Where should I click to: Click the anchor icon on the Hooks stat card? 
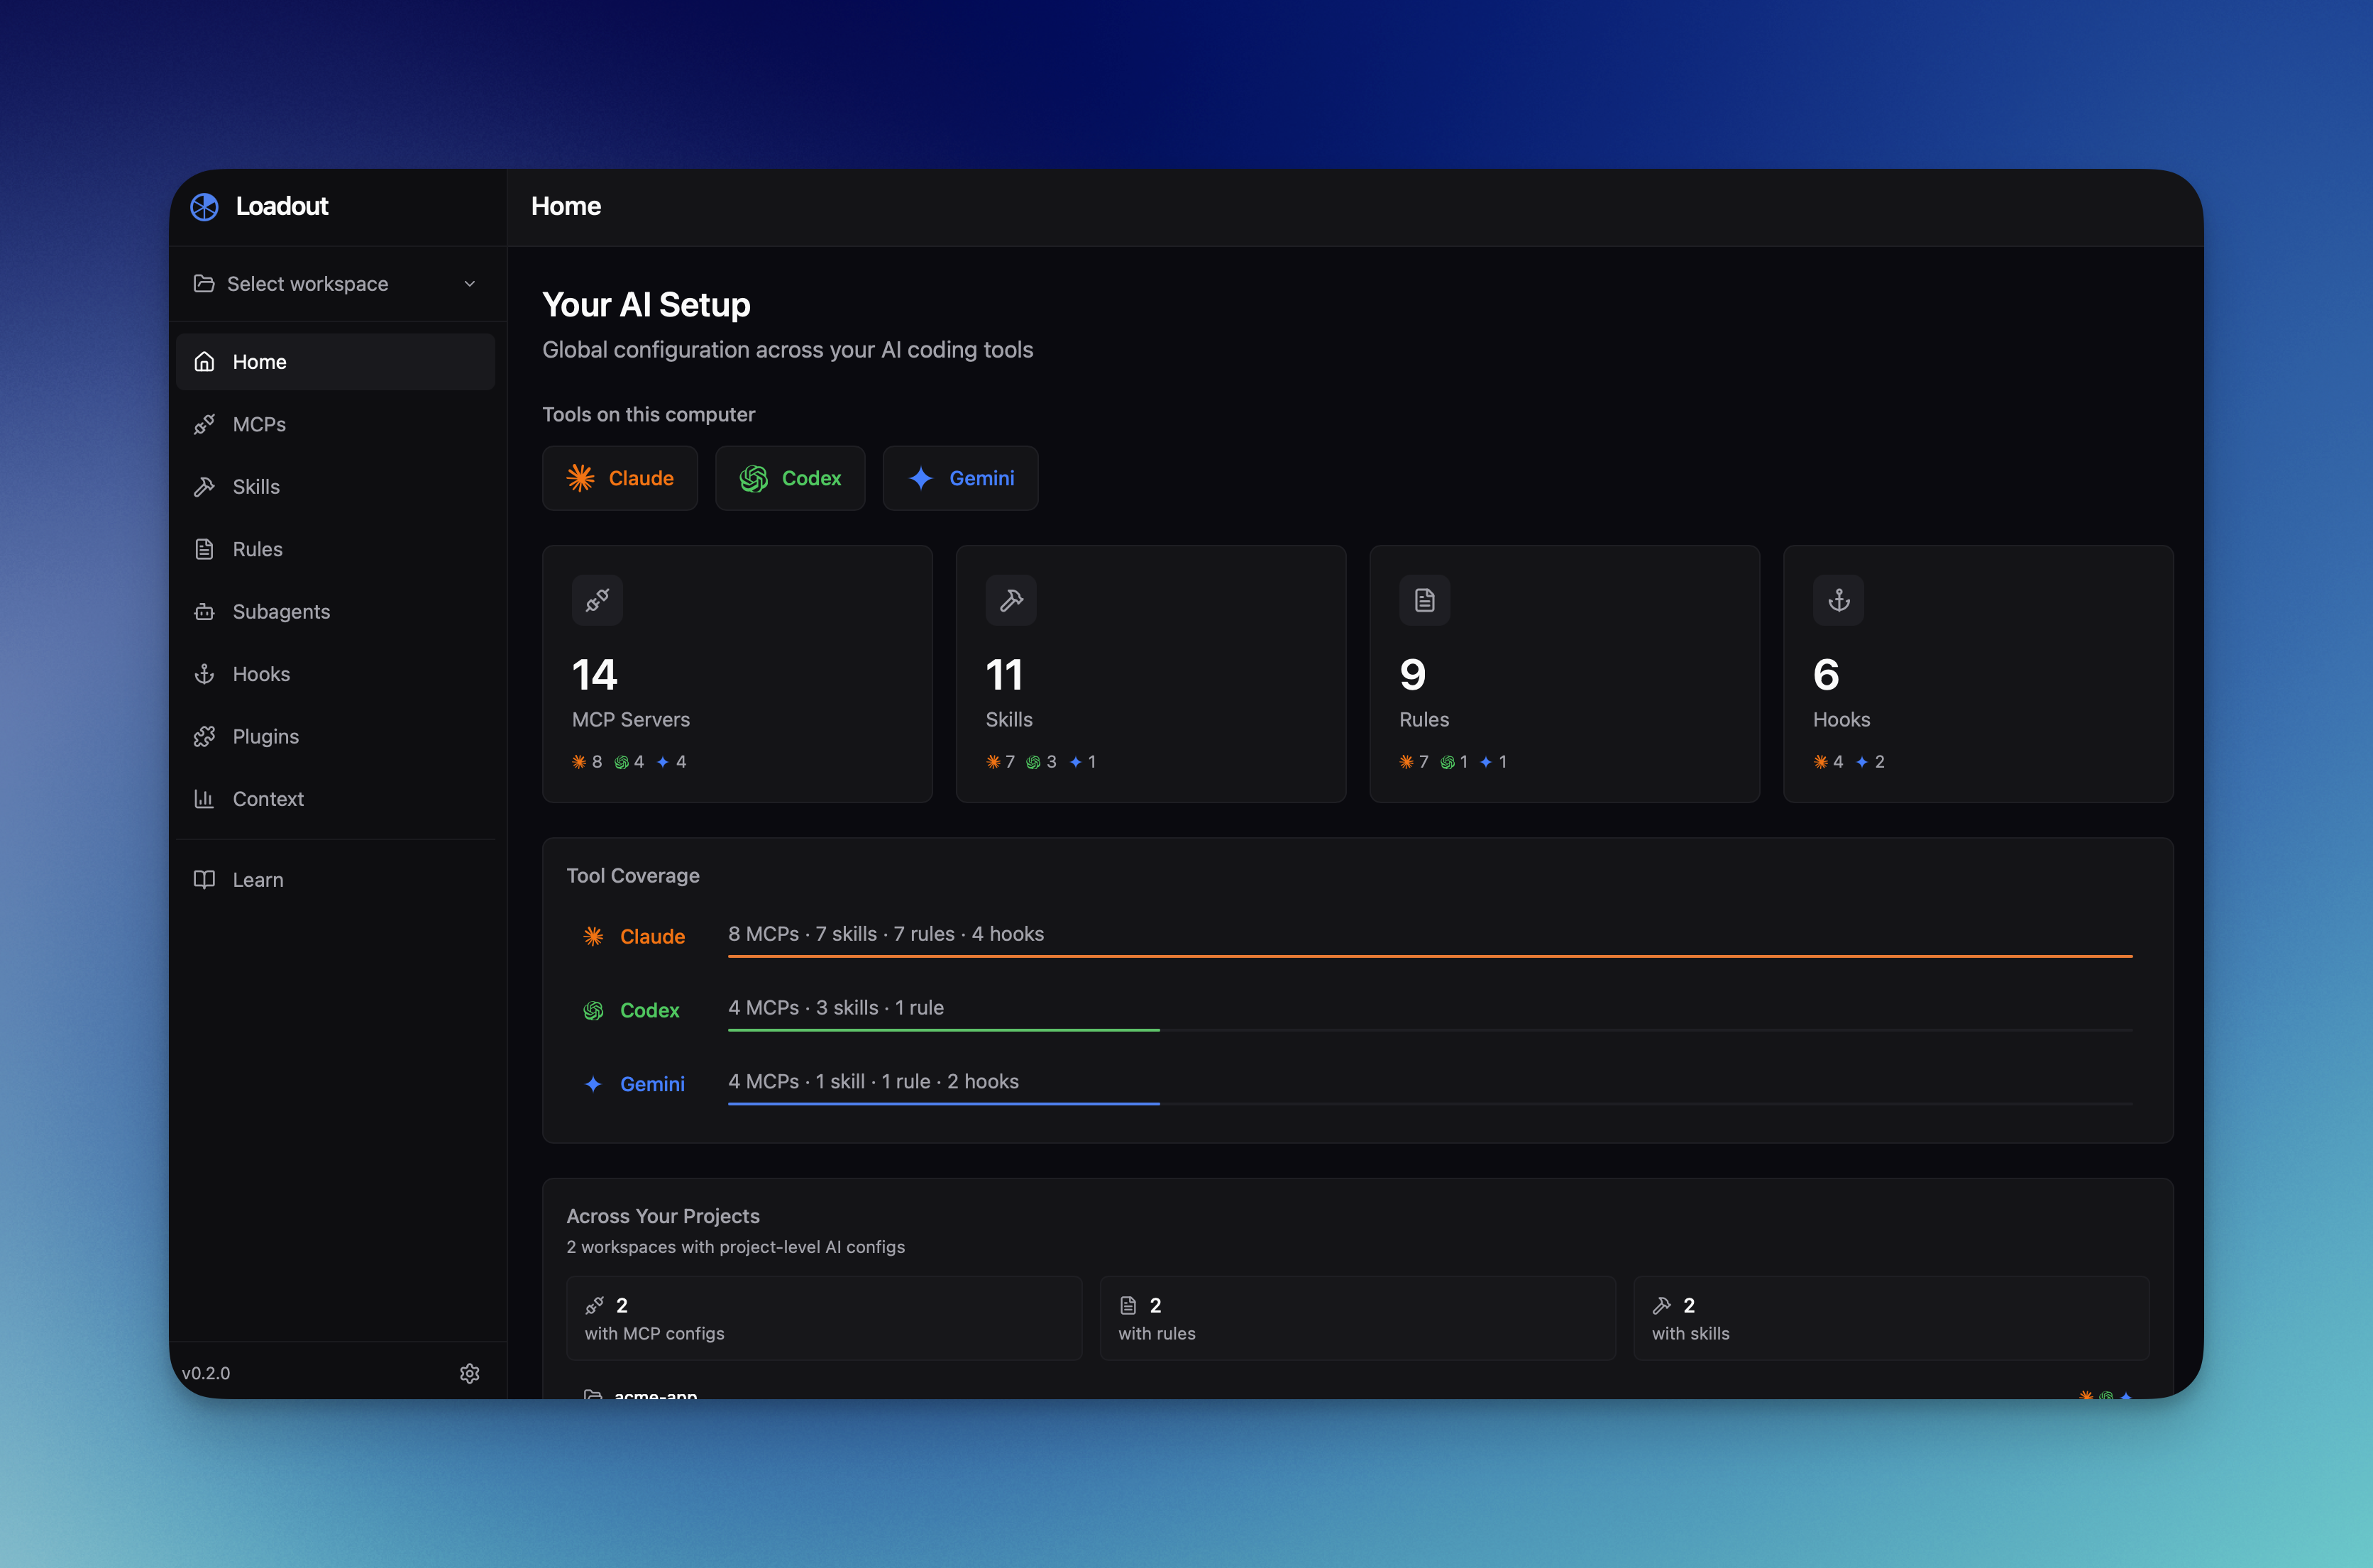pyautogui.click(x=1838, y=600)
